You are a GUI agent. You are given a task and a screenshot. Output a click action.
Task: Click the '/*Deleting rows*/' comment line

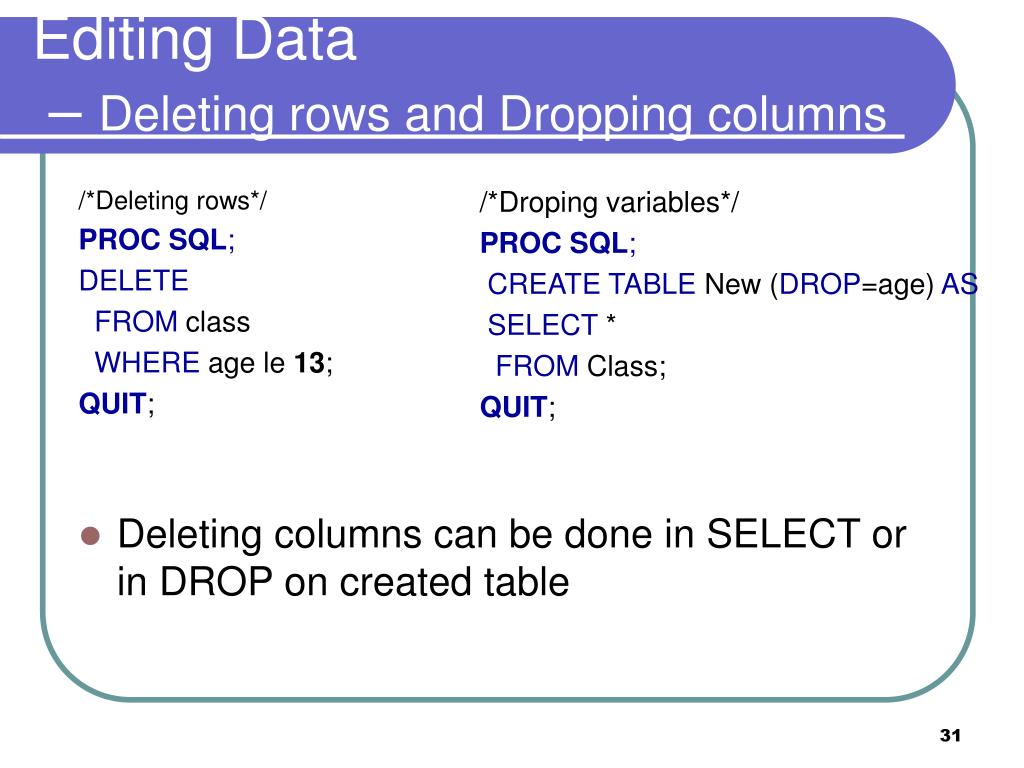[x=172, y=200]
